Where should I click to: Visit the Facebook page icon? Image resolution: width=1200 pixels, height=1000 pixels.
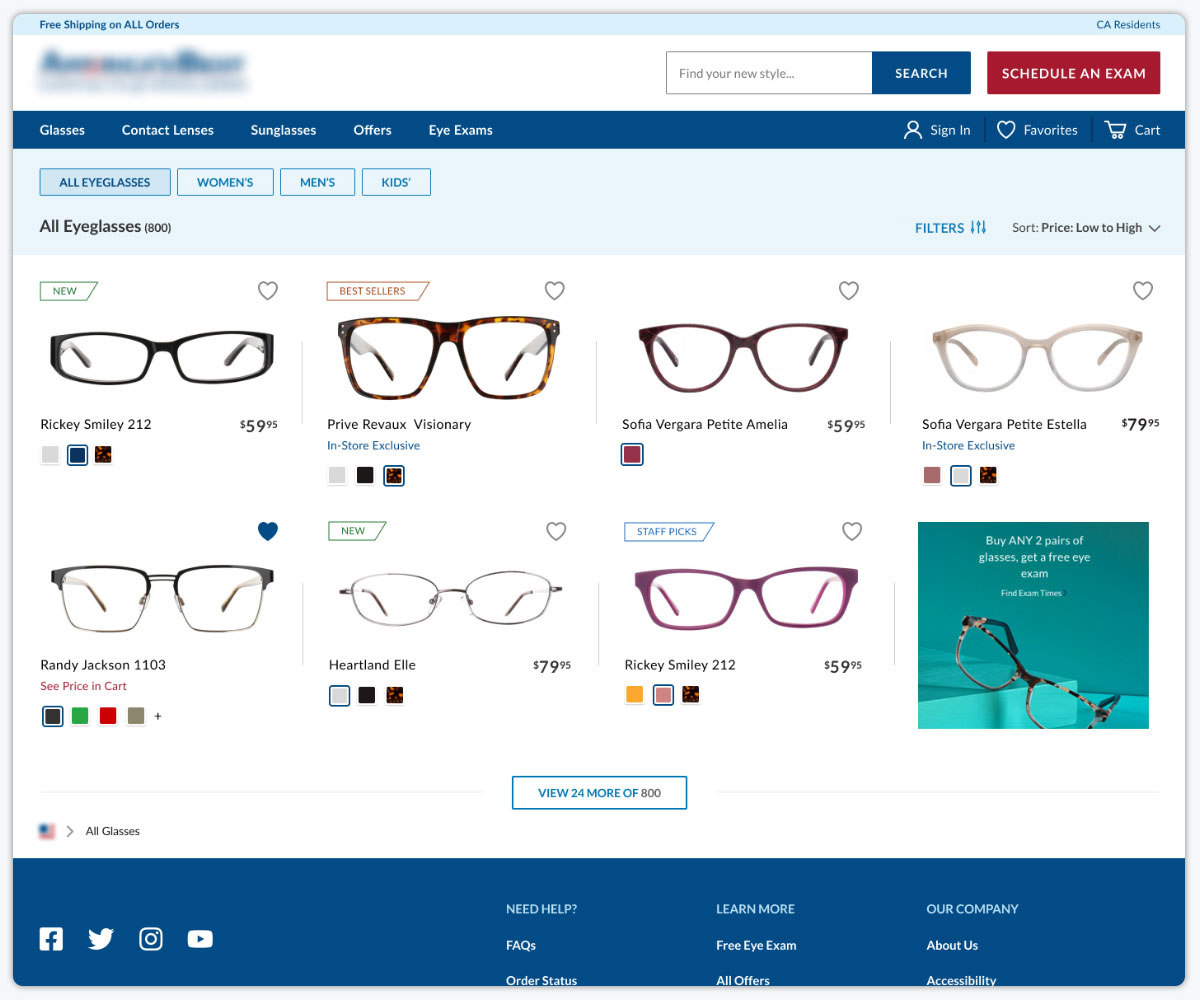pos(51,939)
